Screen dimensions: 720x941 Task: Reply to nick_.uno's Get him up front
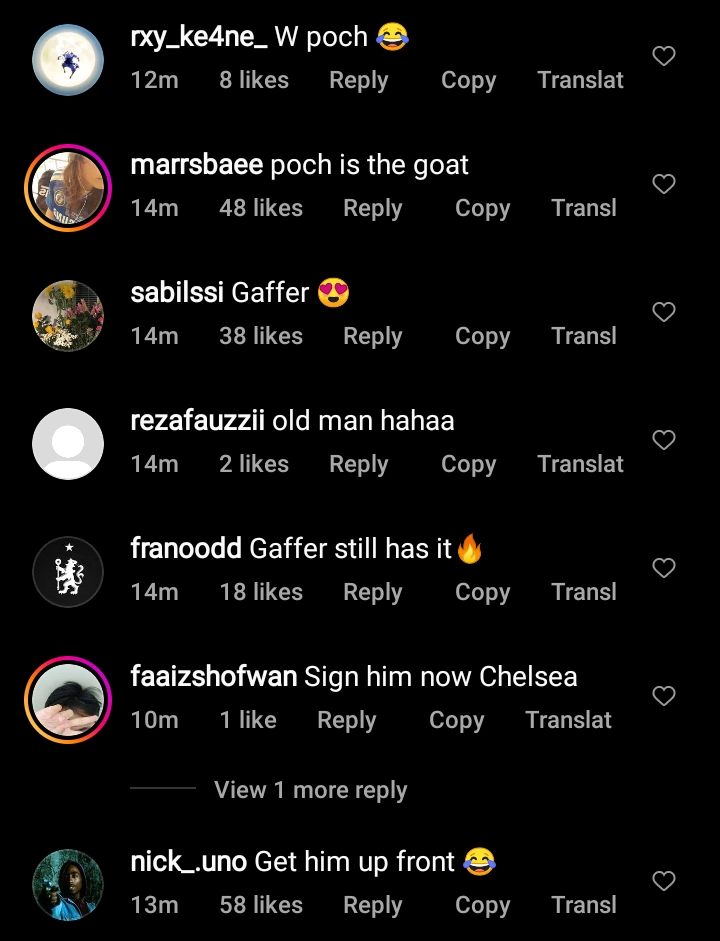click(373, 905)
